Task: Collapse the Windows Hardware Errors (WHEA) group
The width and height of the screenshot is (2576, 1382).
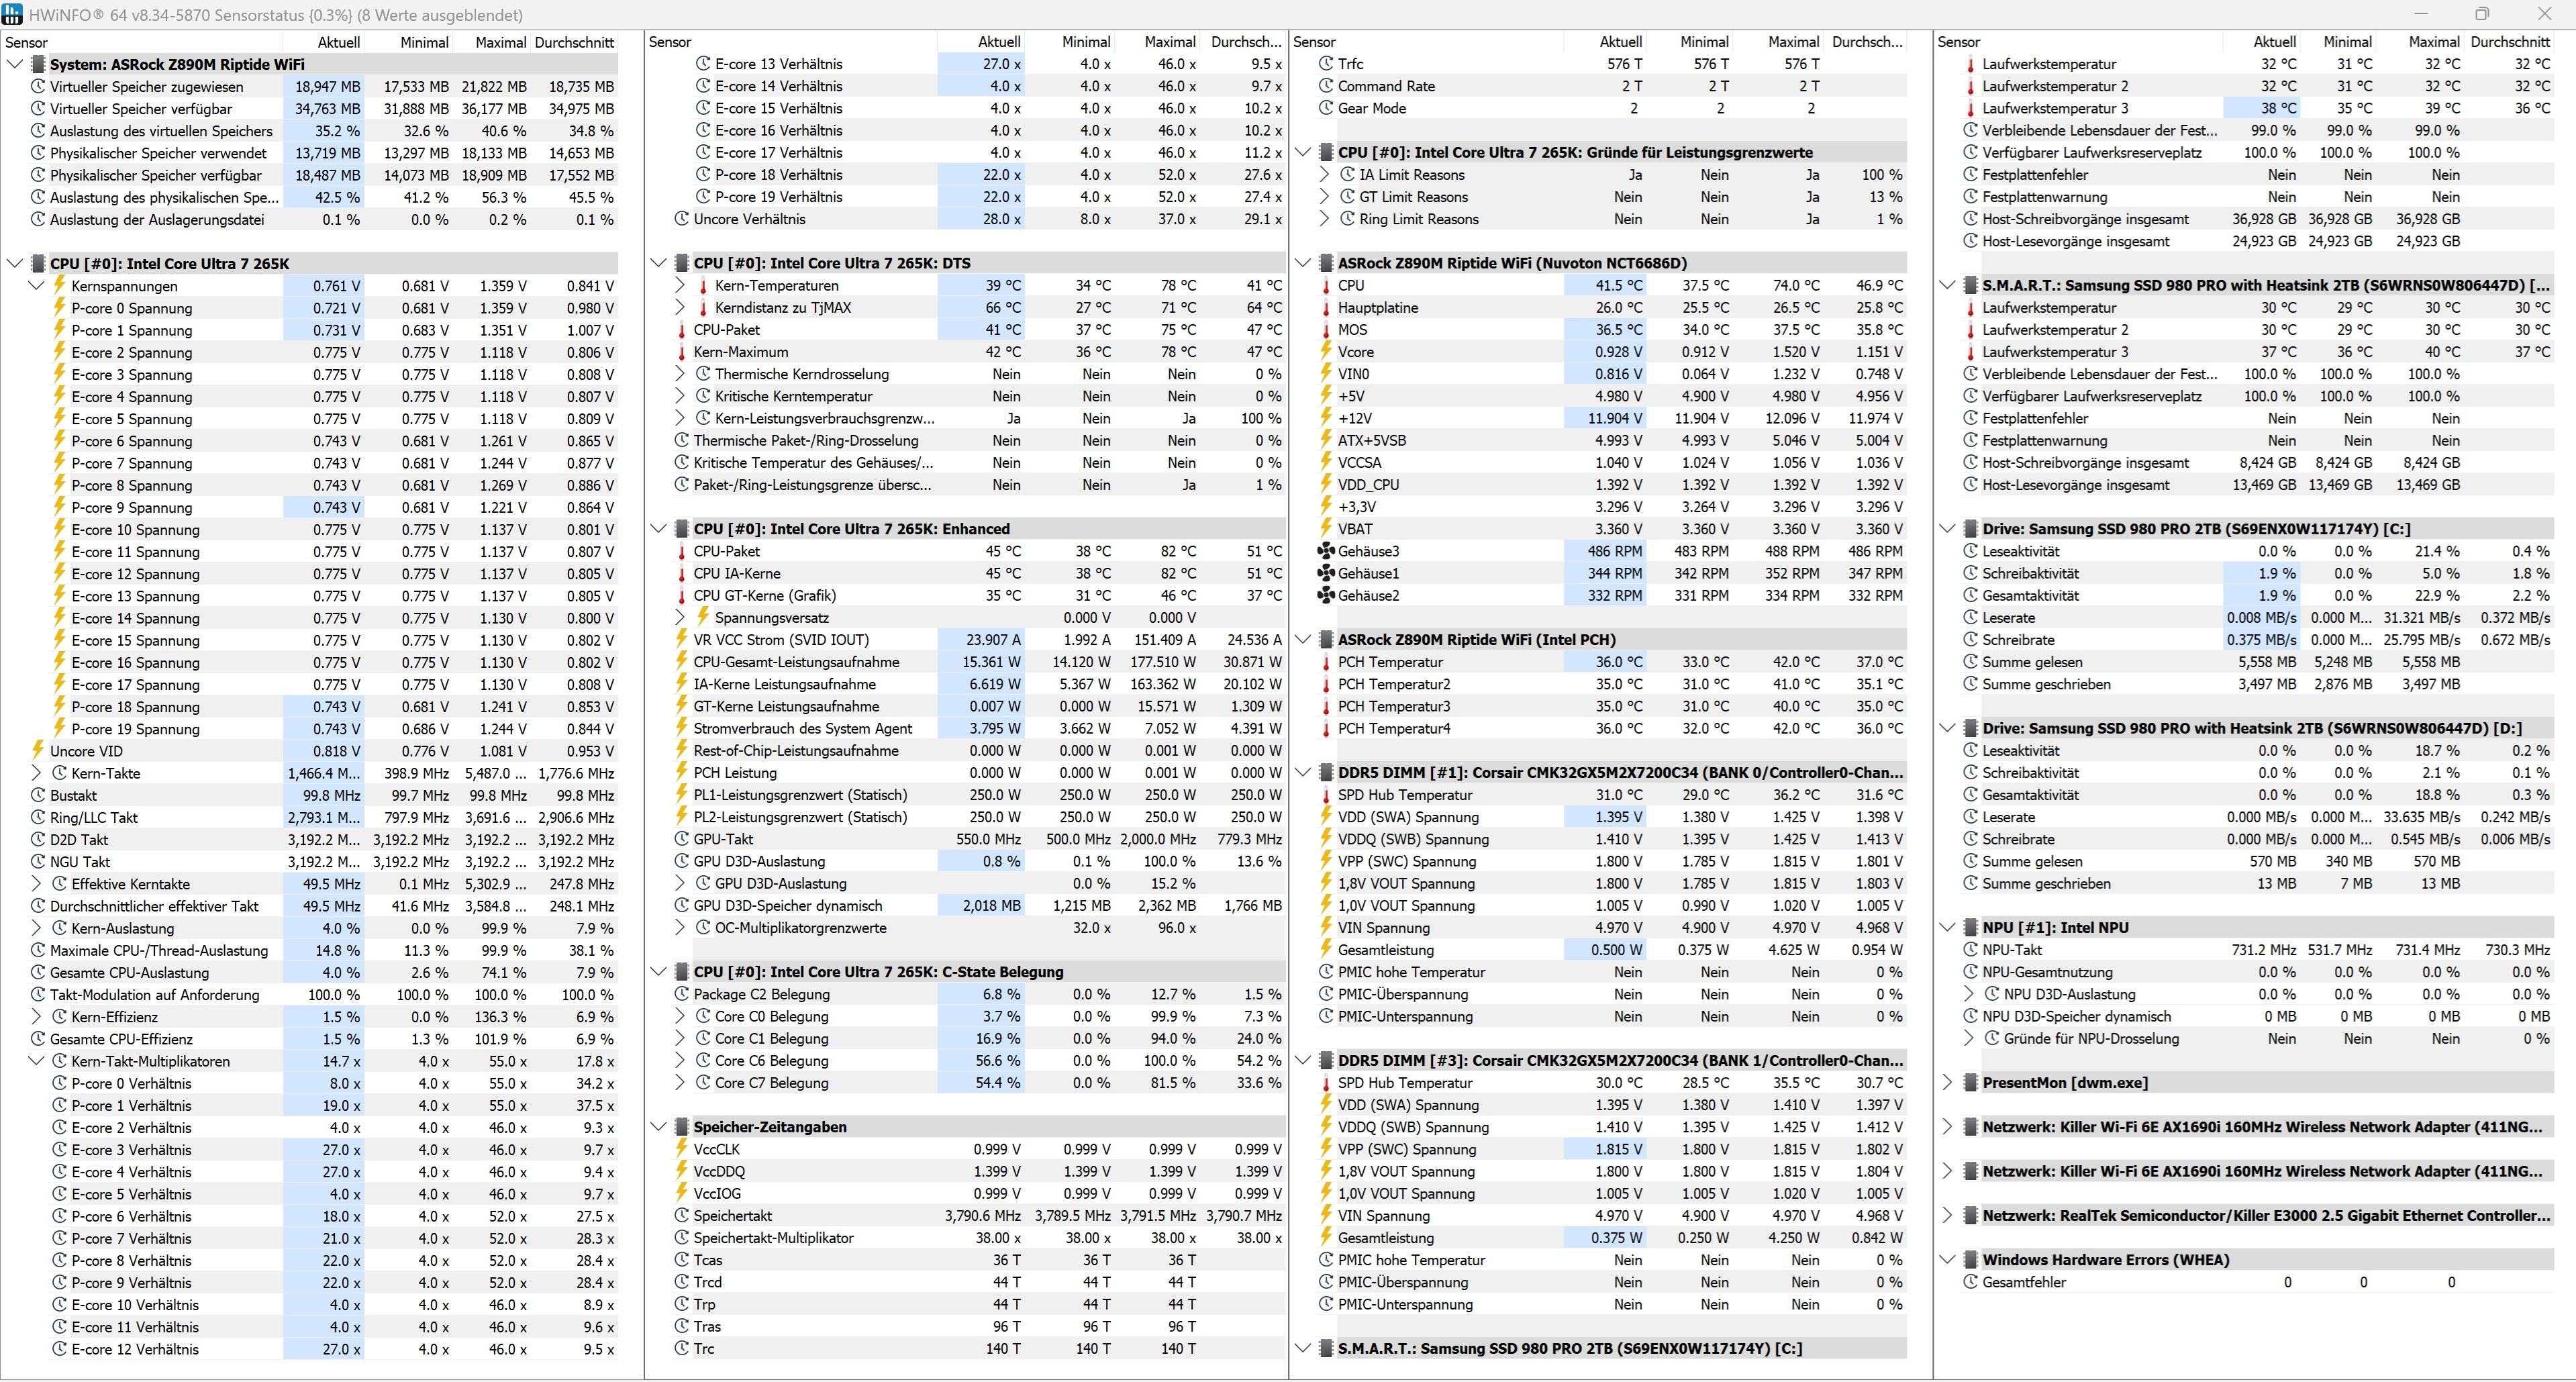Action: [x=1947, y=1260]
